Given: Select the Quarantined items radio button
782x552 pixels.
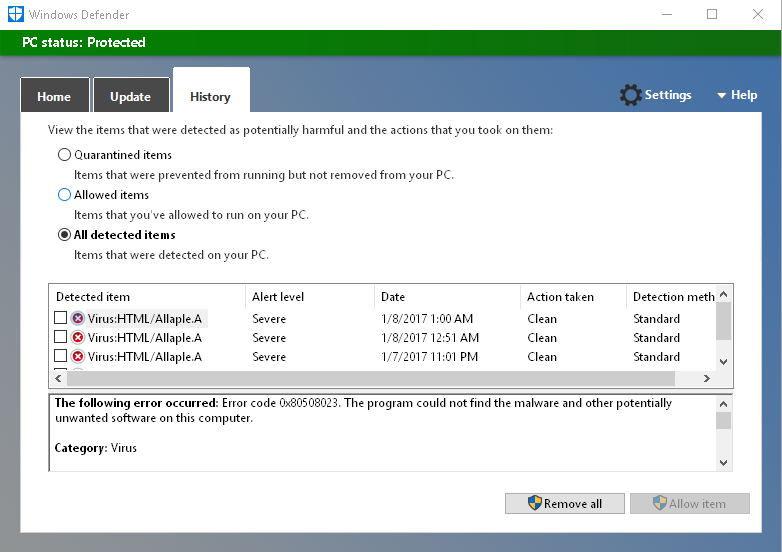Looking at the screenshot, I should [64, 155].
